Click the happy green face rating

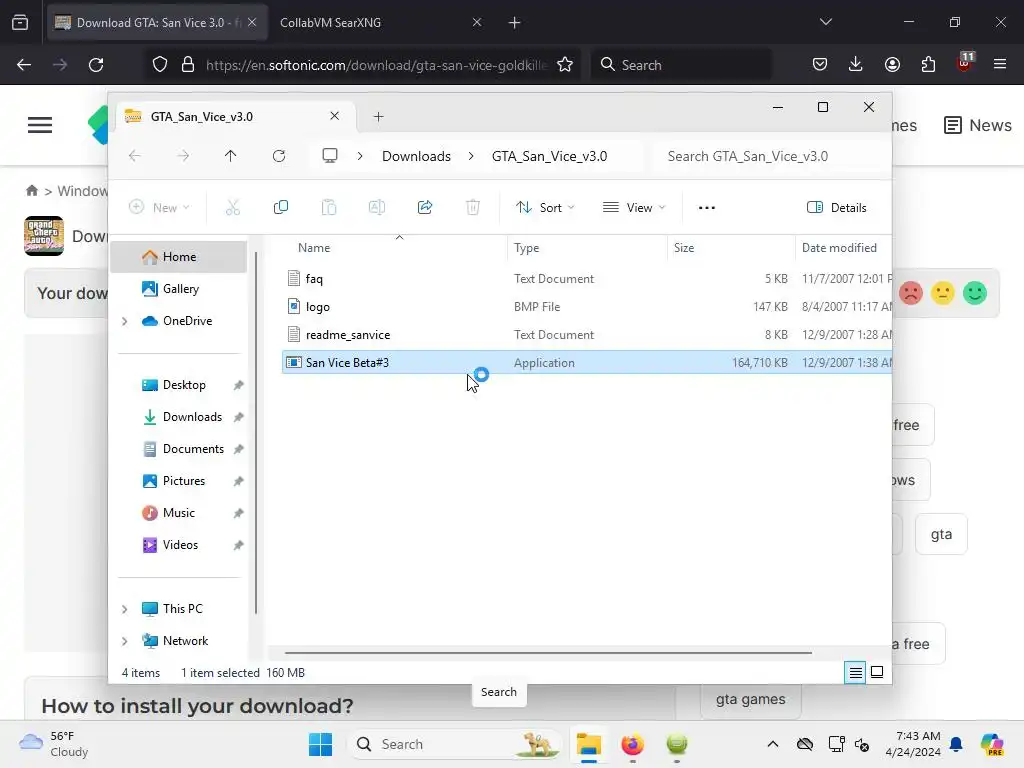click(975, 293)
